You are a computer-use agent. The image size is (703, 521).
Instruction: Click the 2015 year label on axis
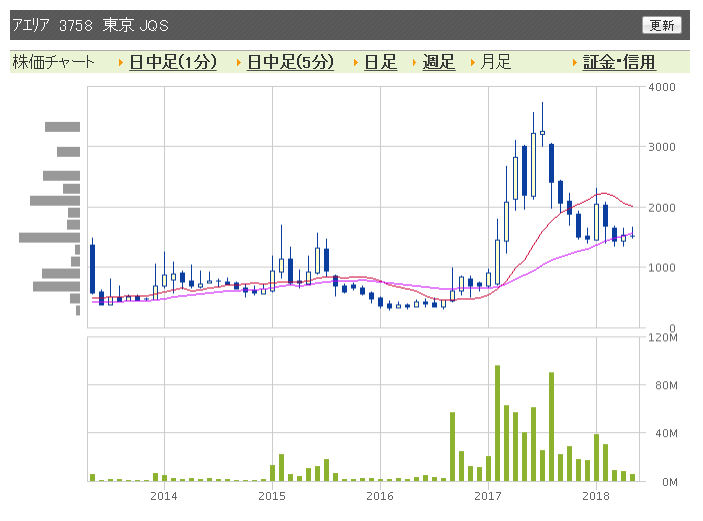(272, 496)
